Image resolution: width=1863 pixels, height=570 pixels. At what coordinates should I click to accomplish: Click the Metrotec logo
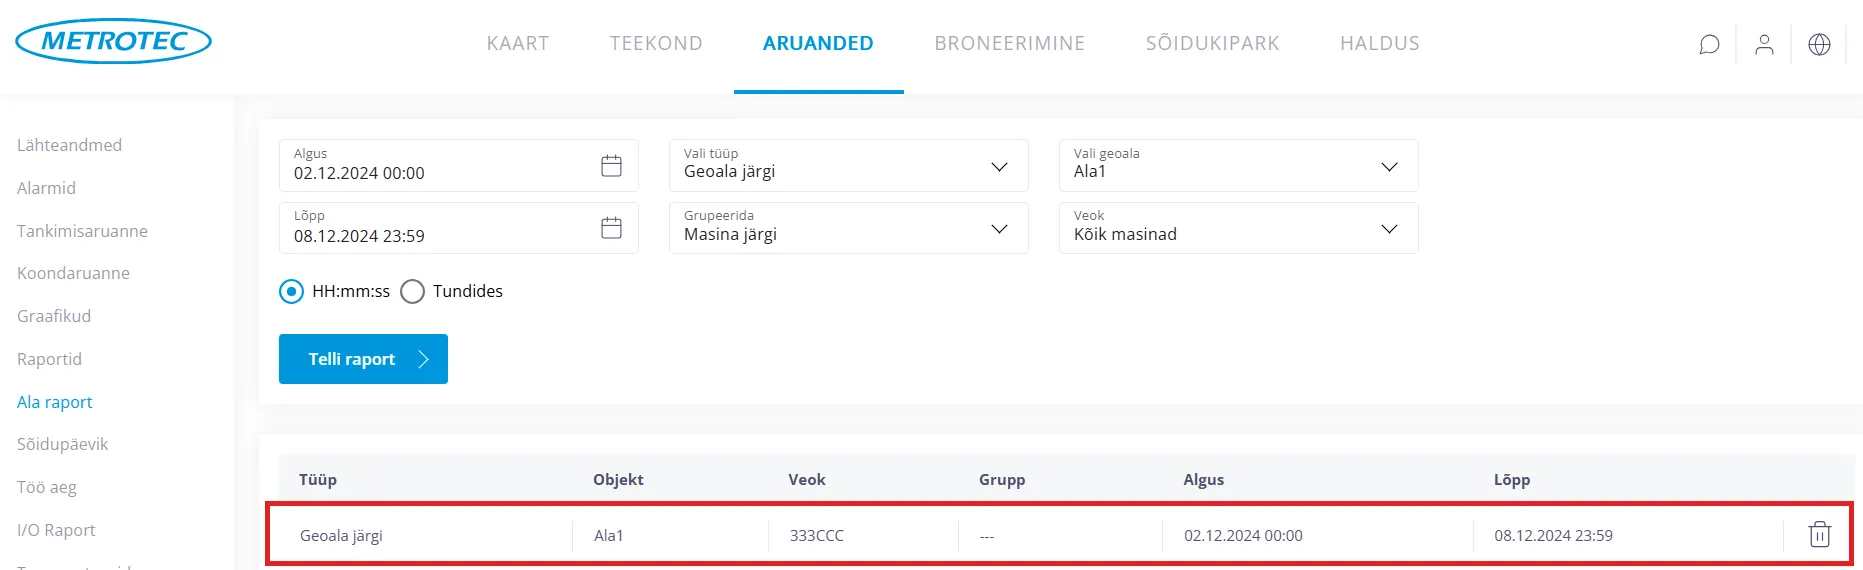(114, 41)
